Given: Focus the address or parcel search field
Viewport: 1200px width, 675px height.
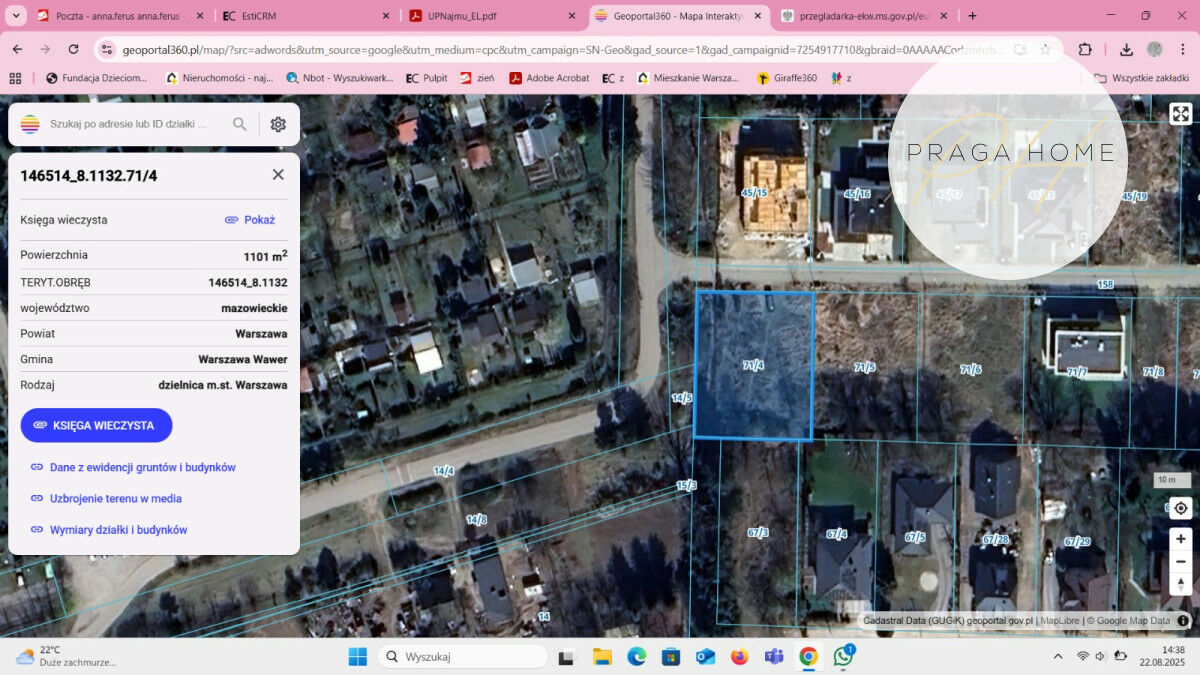Looking at the screenshot, I should pyautogui.click(x=135, y=124).
